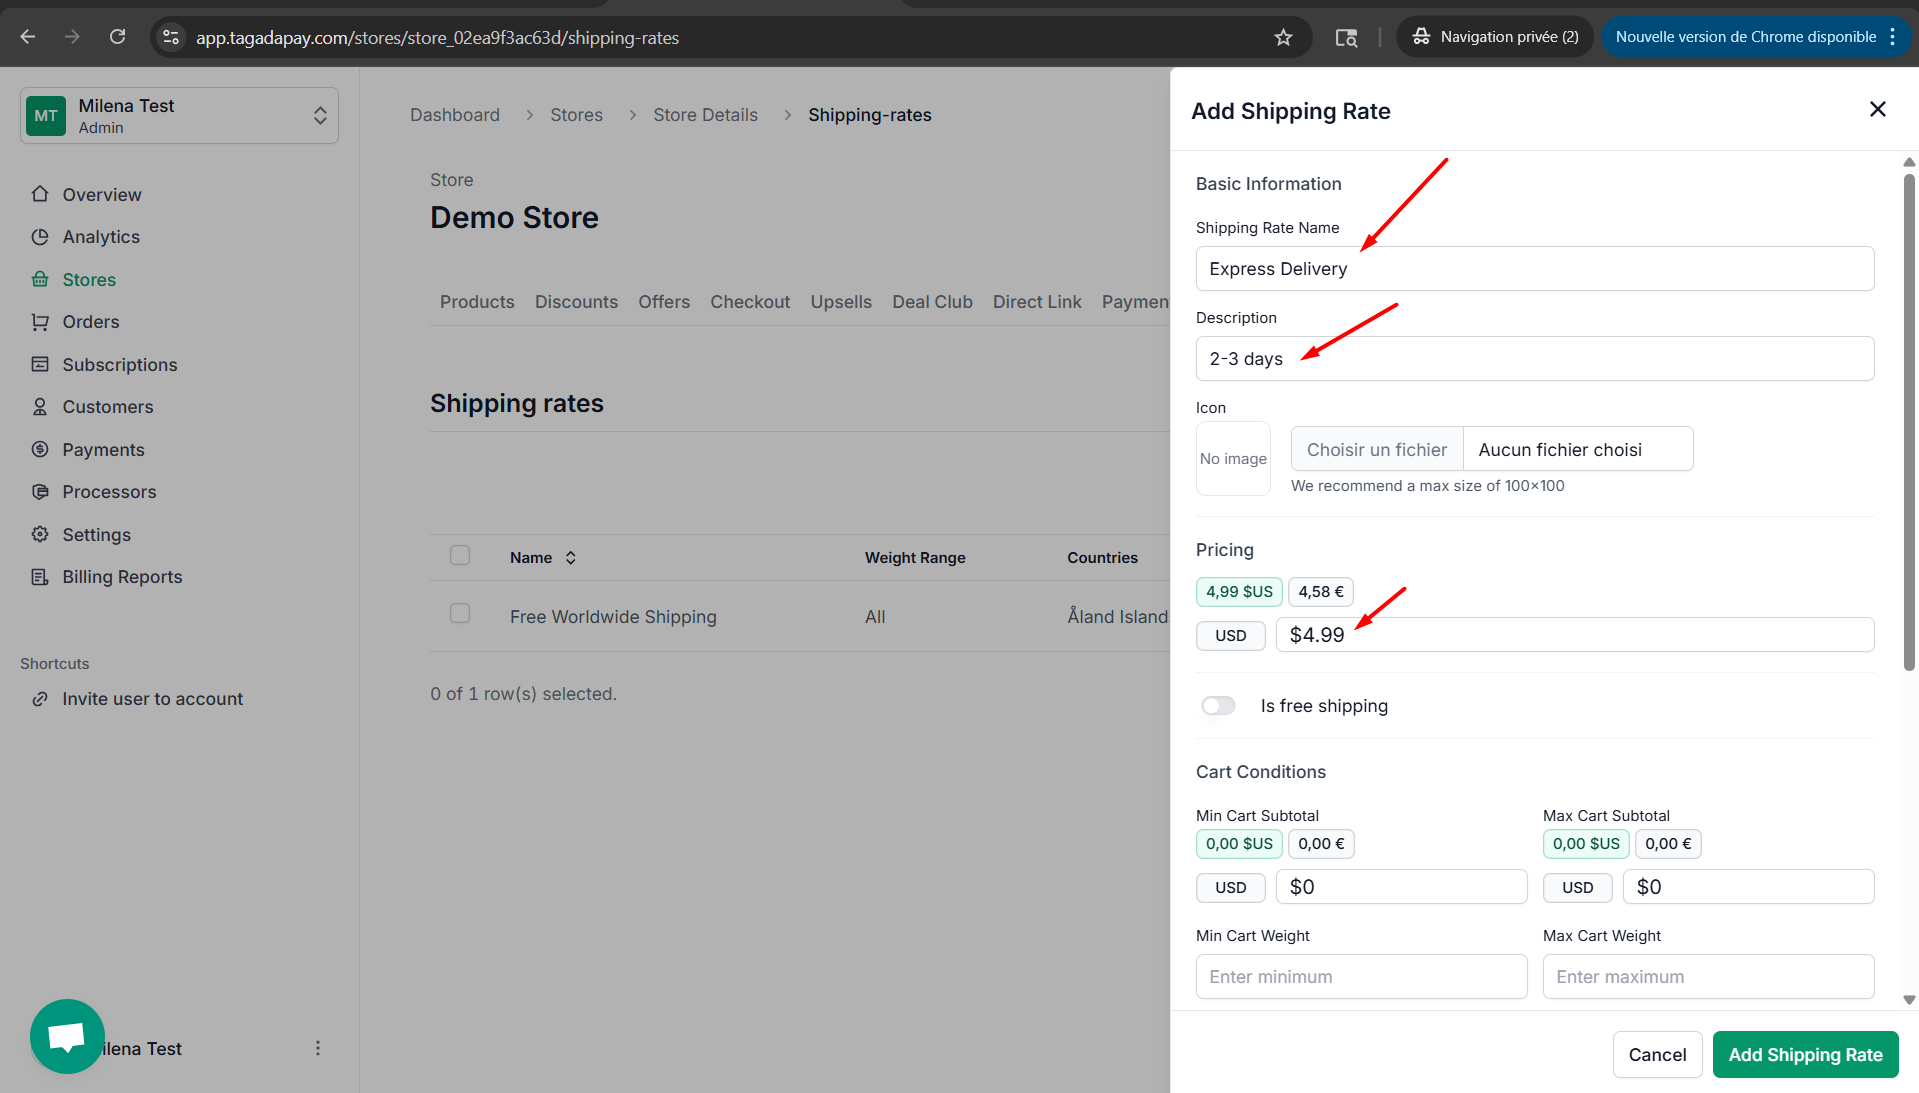Click the Add Shipping Rate green button
1919x1093 pixels.
pos(1805,1054)
